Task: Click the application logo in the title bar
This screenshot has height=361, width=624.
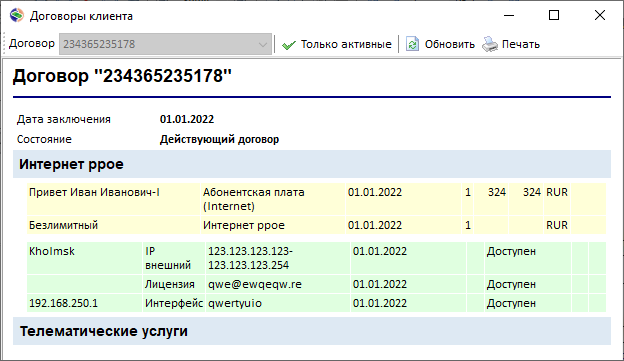Action: click(17, 16)
